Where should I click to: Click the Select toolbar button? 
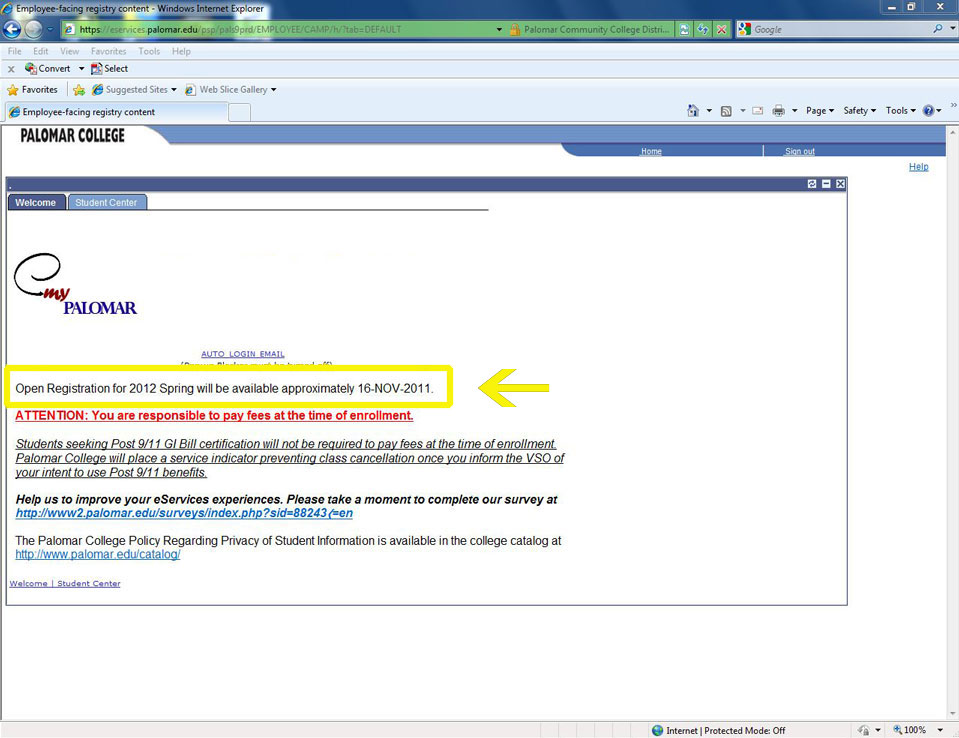[x=109, y=68]
